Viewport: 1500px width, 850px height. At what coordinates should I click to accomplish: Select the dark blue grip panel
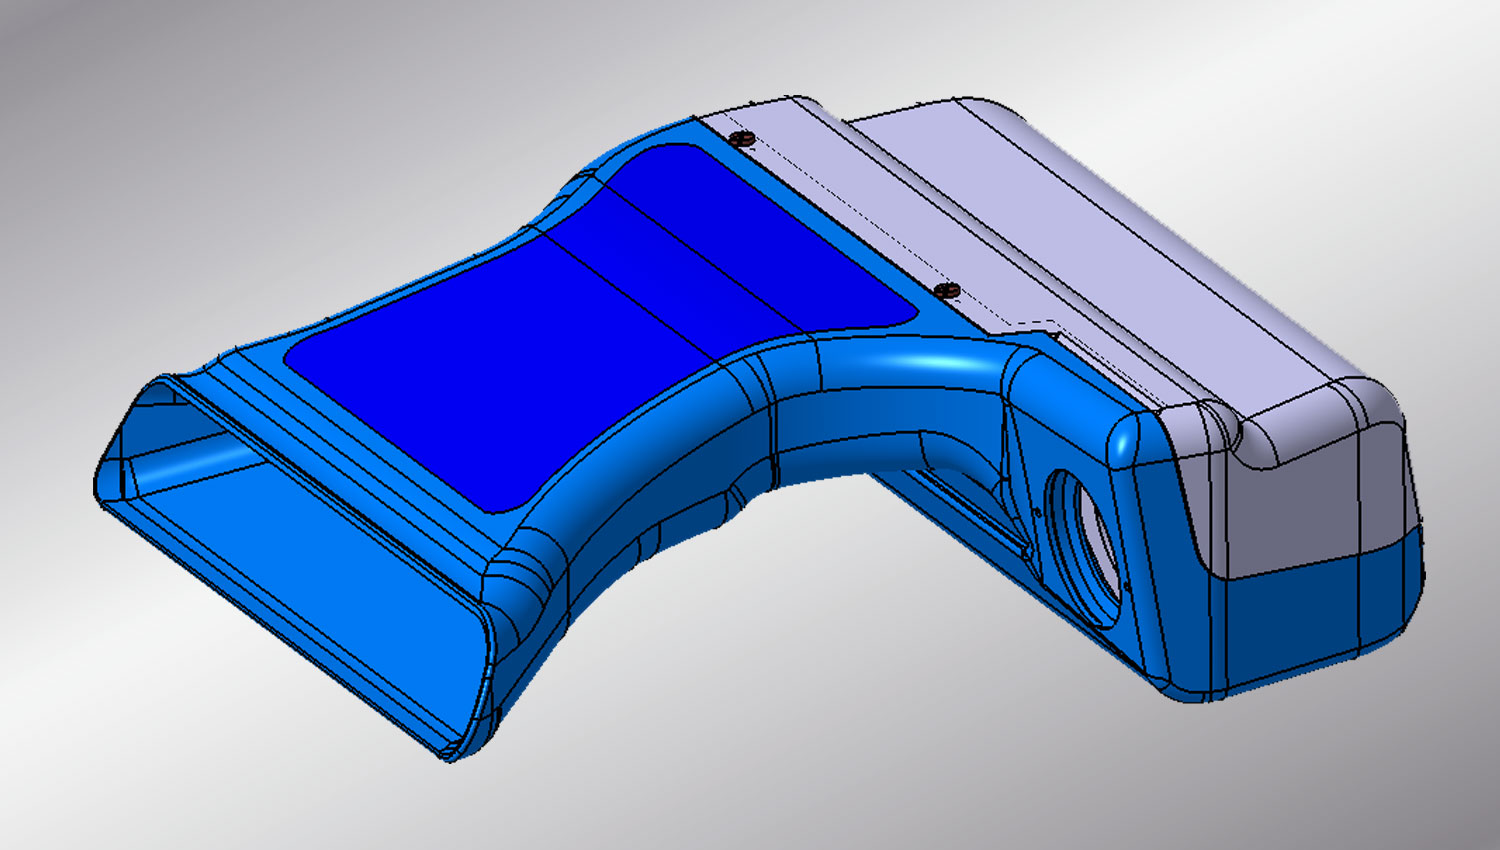coord(600,327)
